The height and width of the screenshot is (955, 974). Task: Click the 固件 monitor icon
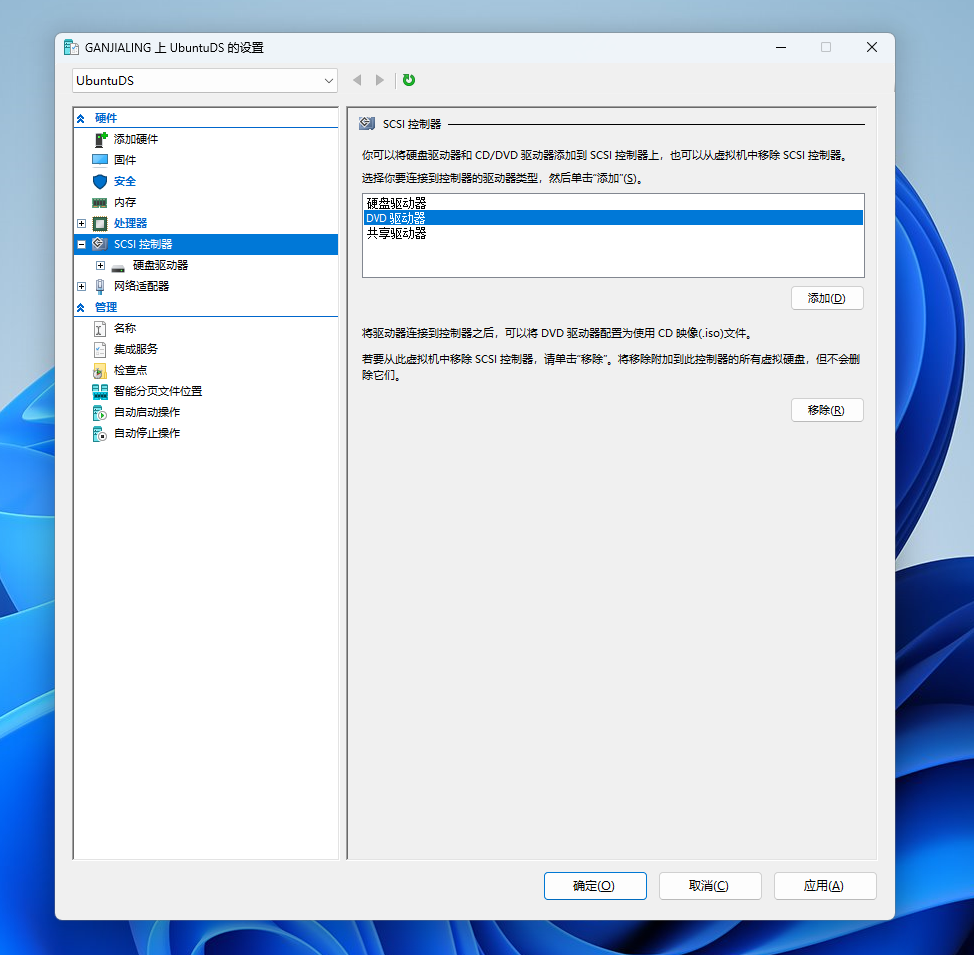click(100, 160)
